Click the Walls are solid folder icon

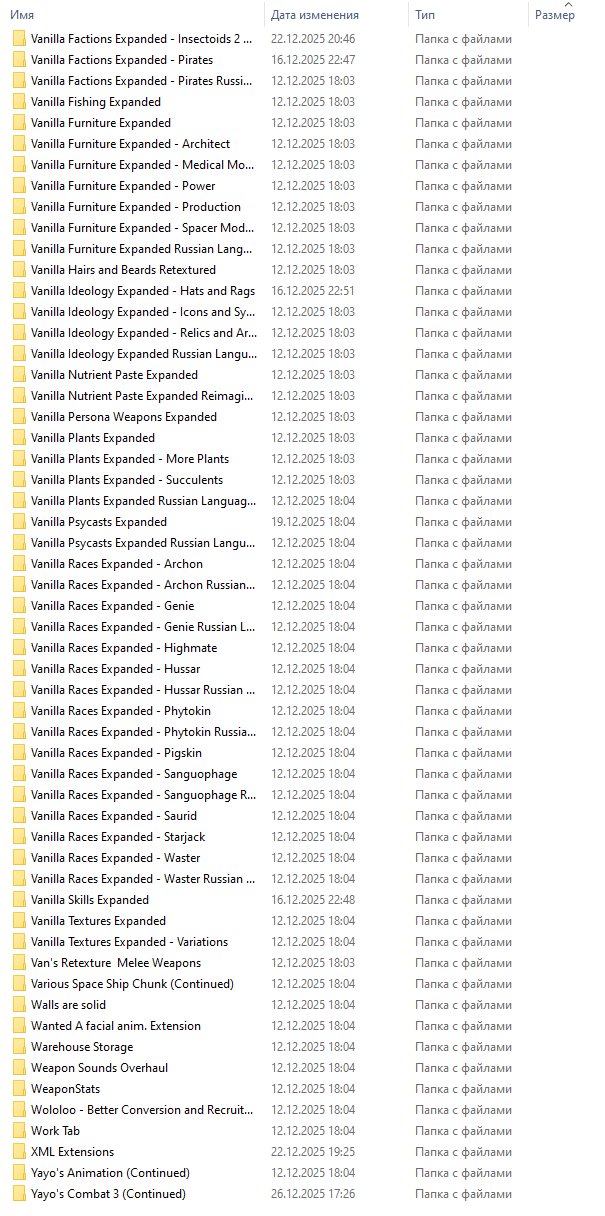19,1005
